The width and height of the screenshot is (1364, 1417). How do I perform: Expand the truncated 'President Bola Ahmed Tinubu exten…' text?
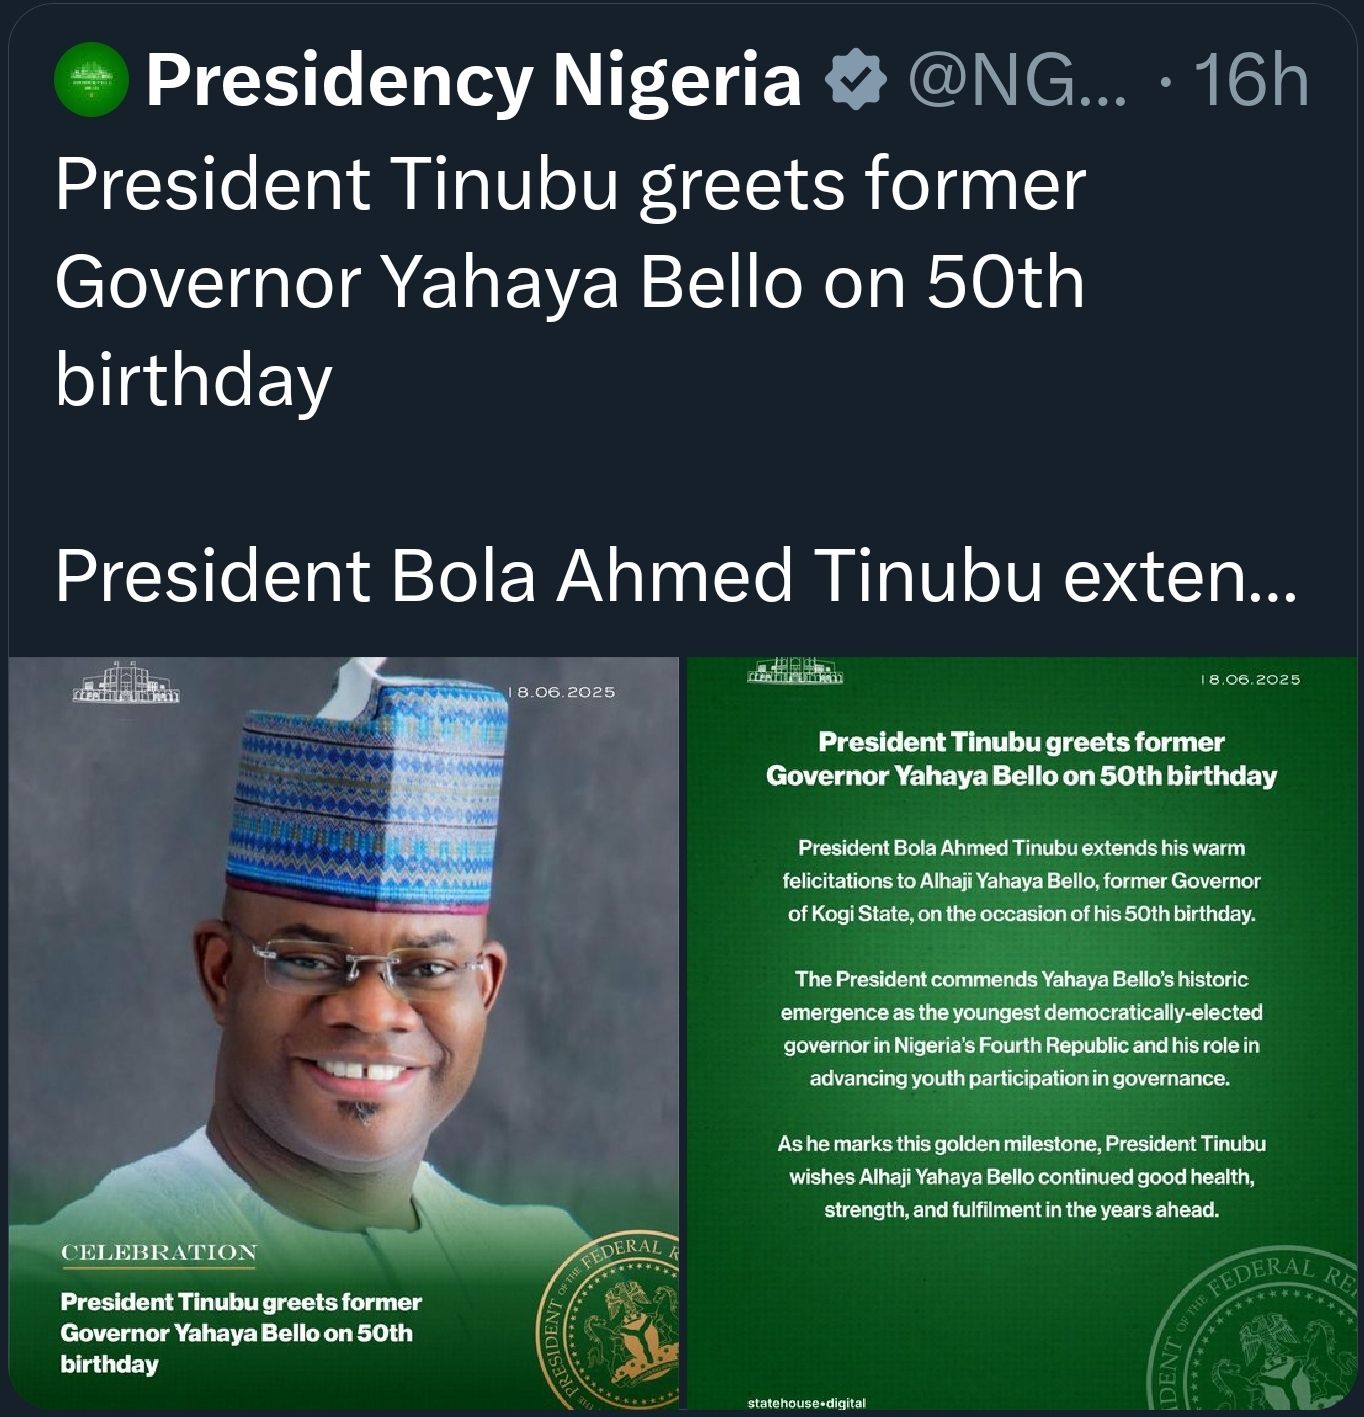point(676,576)
